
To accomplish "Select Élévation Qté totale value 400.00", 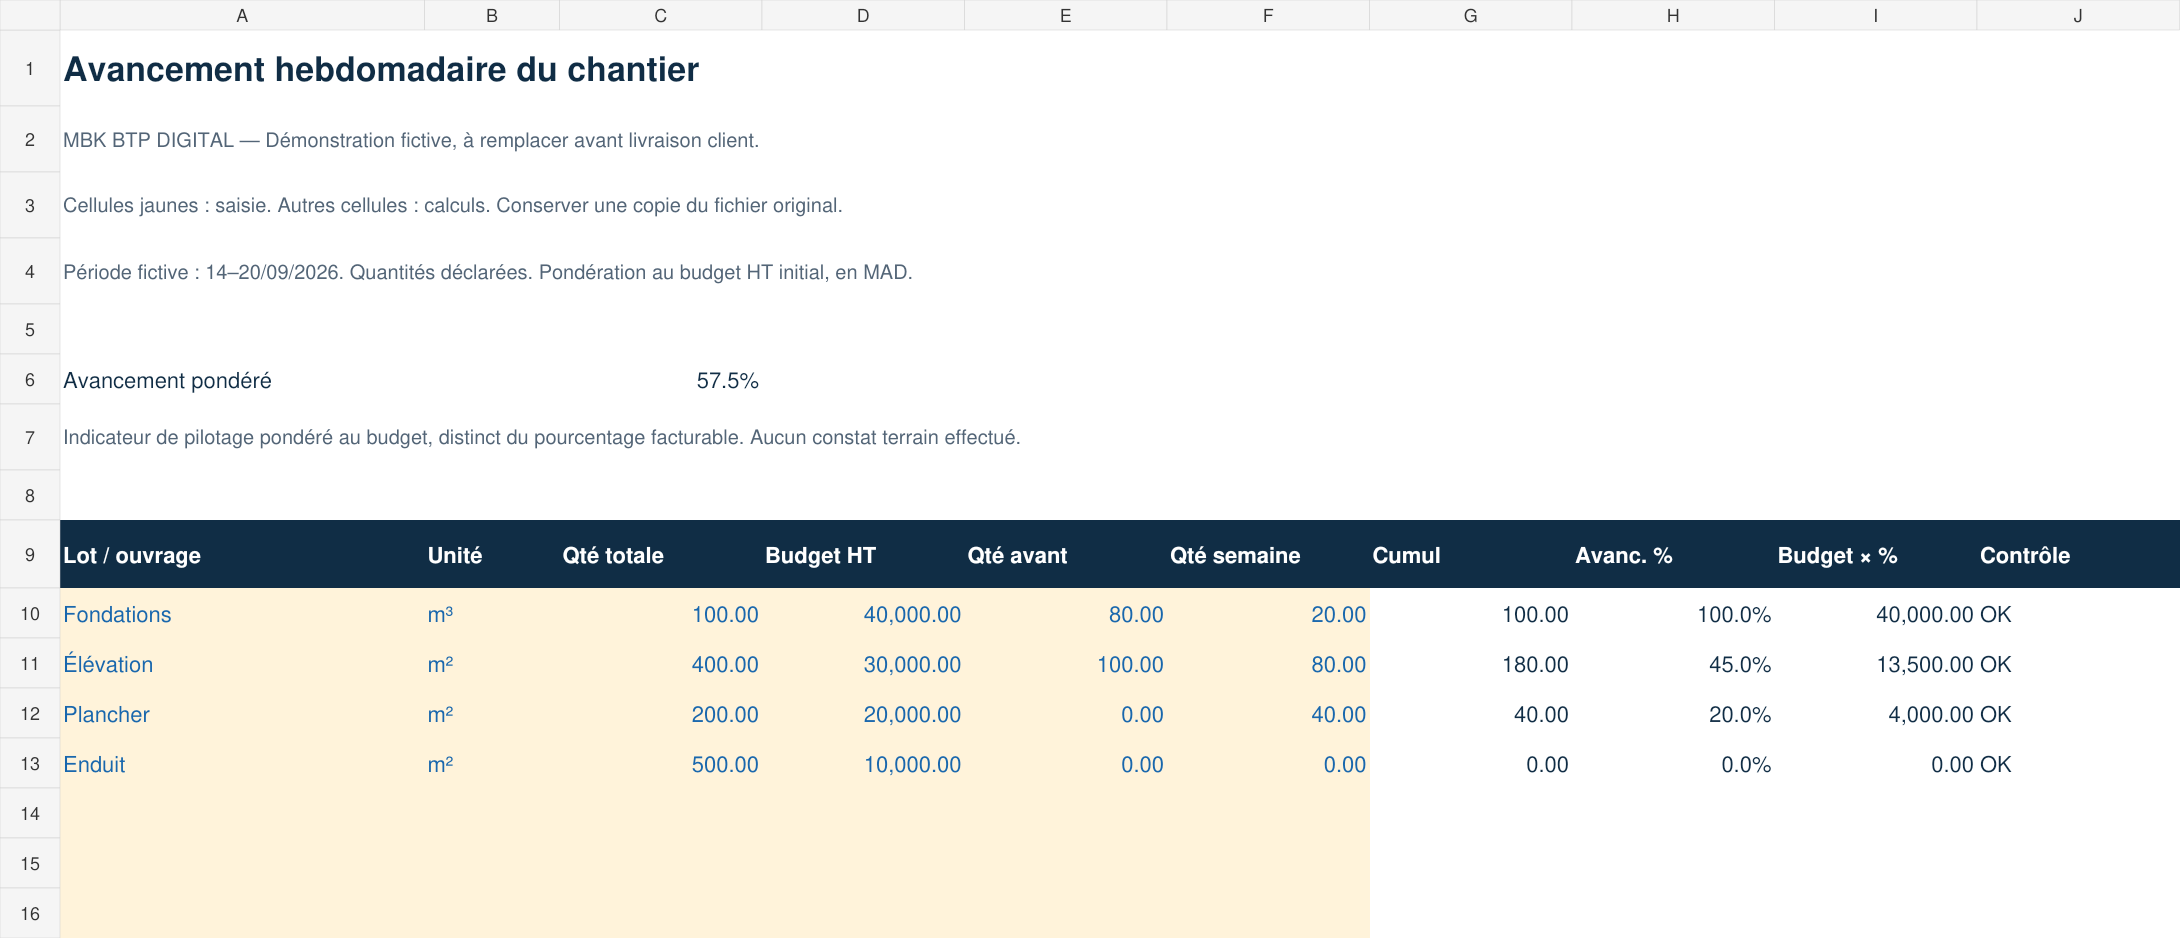I will tap(661, 664).
